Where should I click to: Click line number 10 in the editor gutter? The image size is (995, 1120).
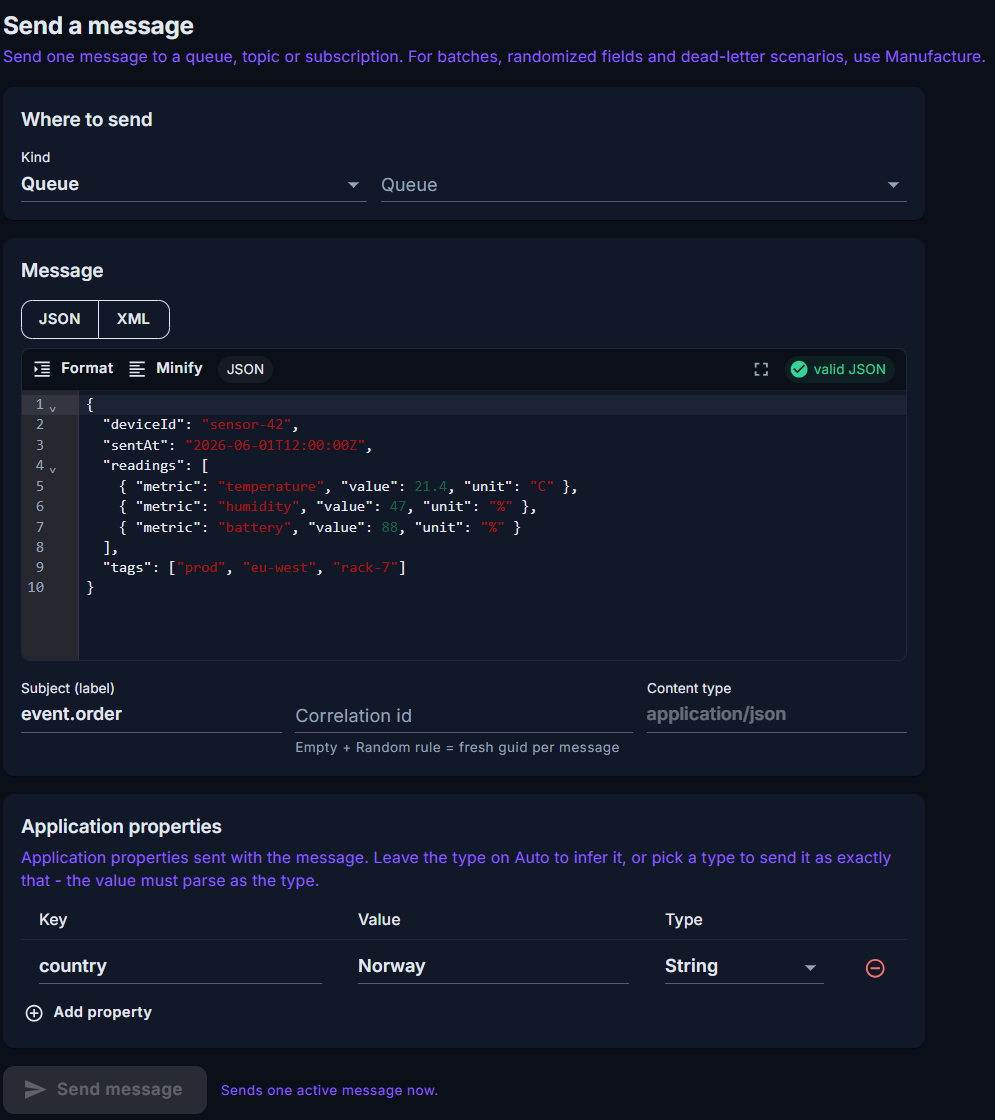[x=36, y=587]
